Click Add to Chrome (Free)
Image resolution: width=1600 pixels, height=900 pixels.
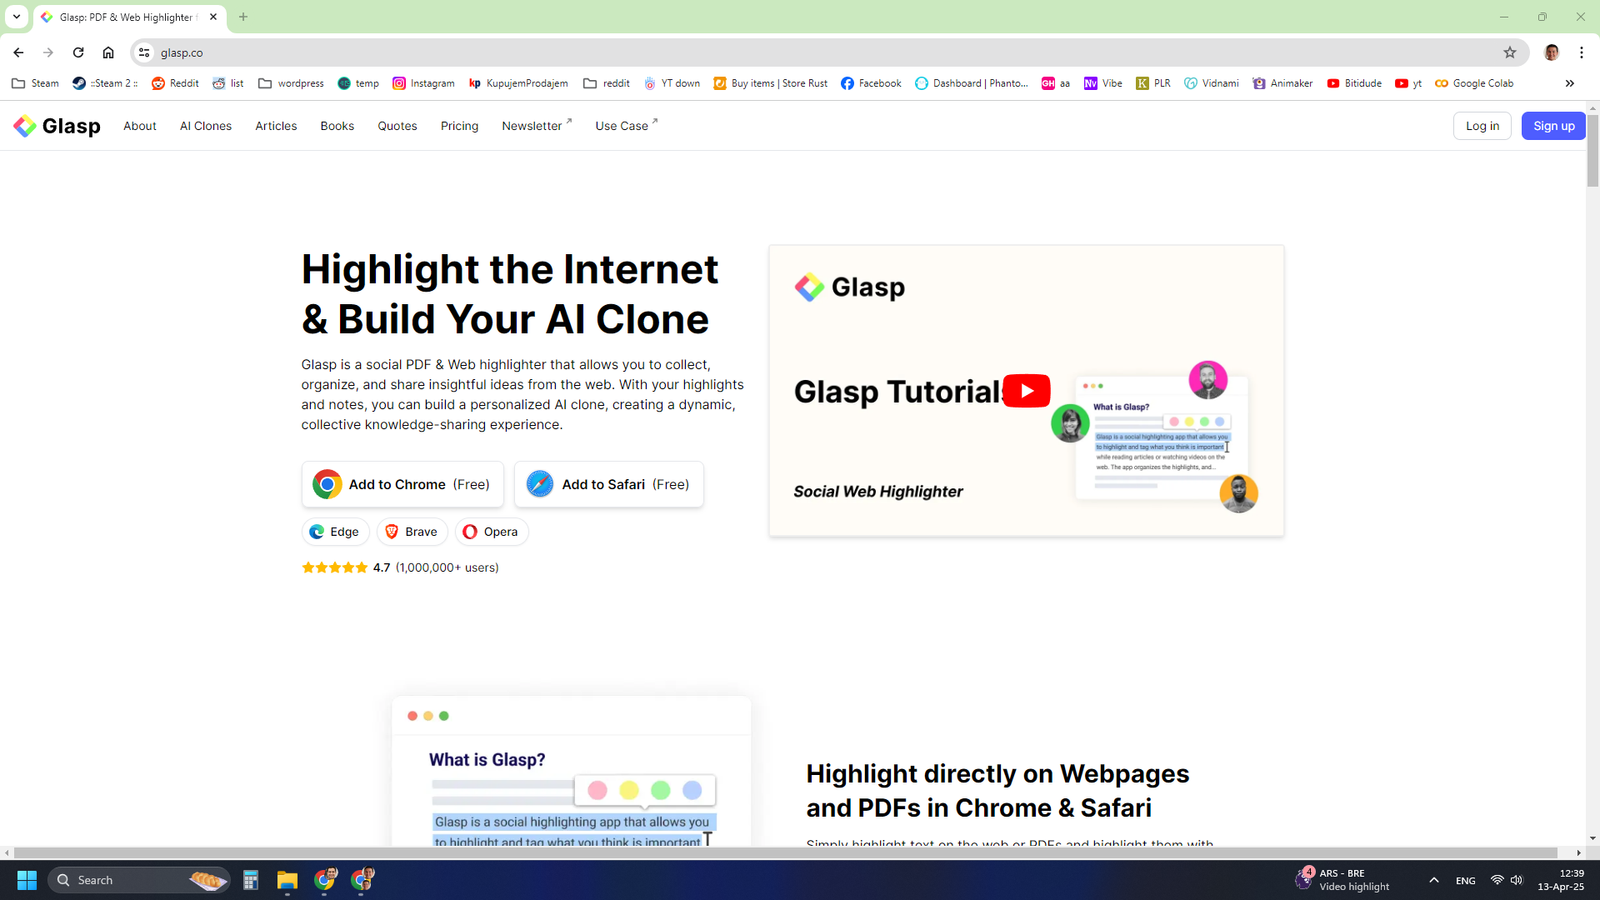pyautogui.click(x=403, y=484)
